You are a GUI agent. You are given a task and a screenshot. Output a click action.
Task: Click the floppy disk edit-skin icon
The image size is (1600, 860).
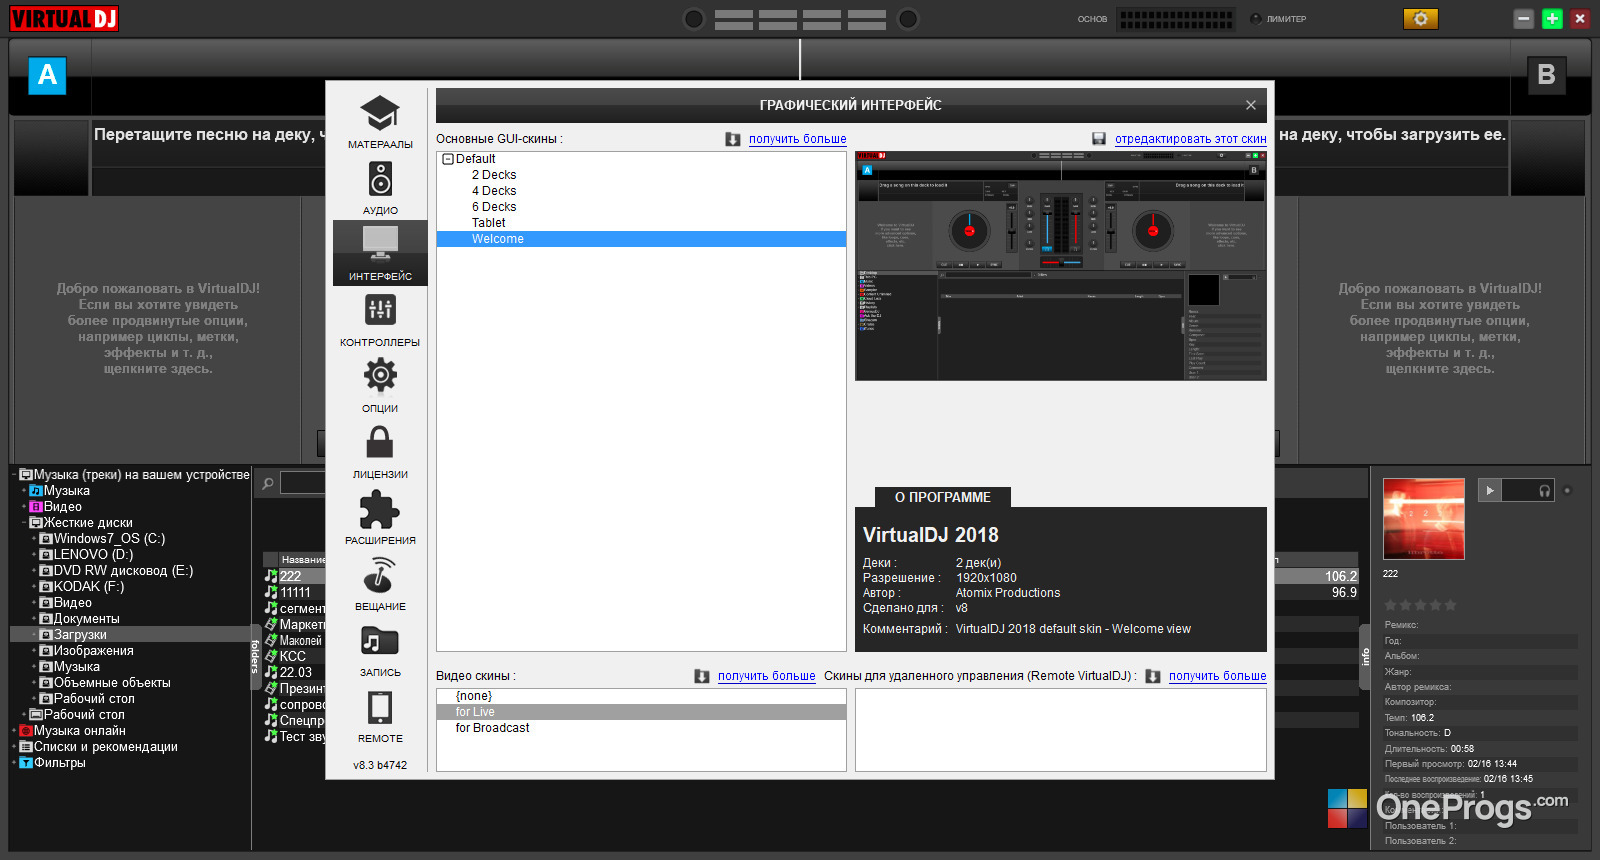click(x=1099, y=139)
